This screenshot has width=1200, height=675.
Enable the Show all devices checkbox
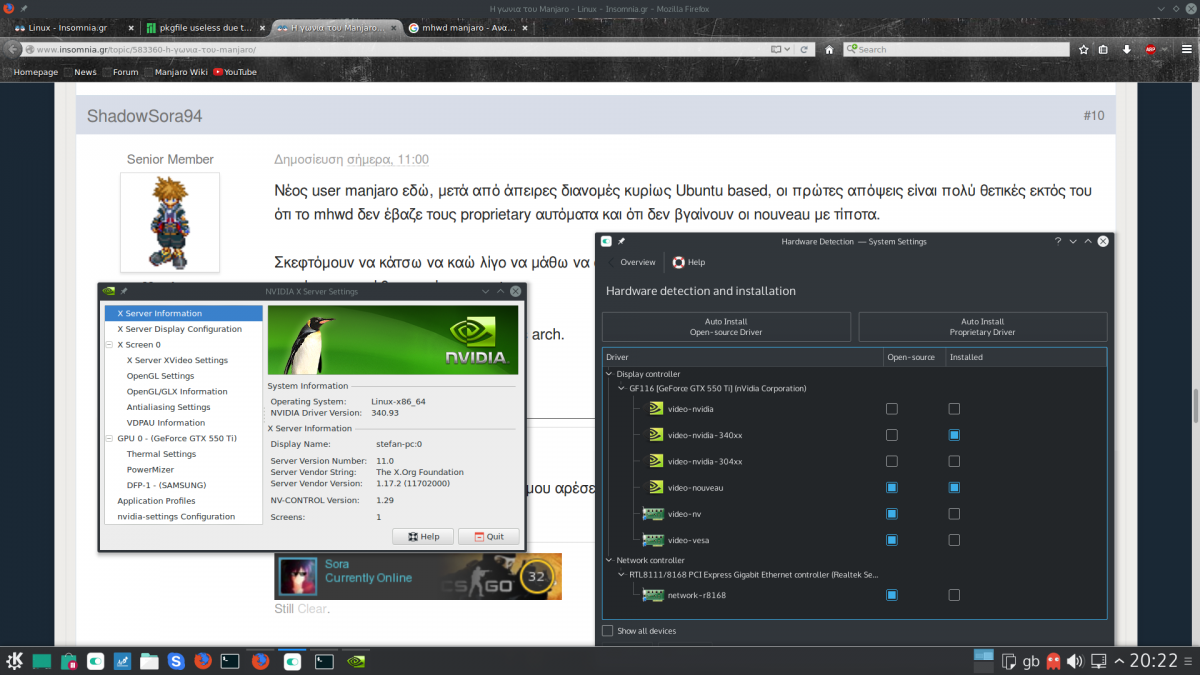[x=608, y=631]
